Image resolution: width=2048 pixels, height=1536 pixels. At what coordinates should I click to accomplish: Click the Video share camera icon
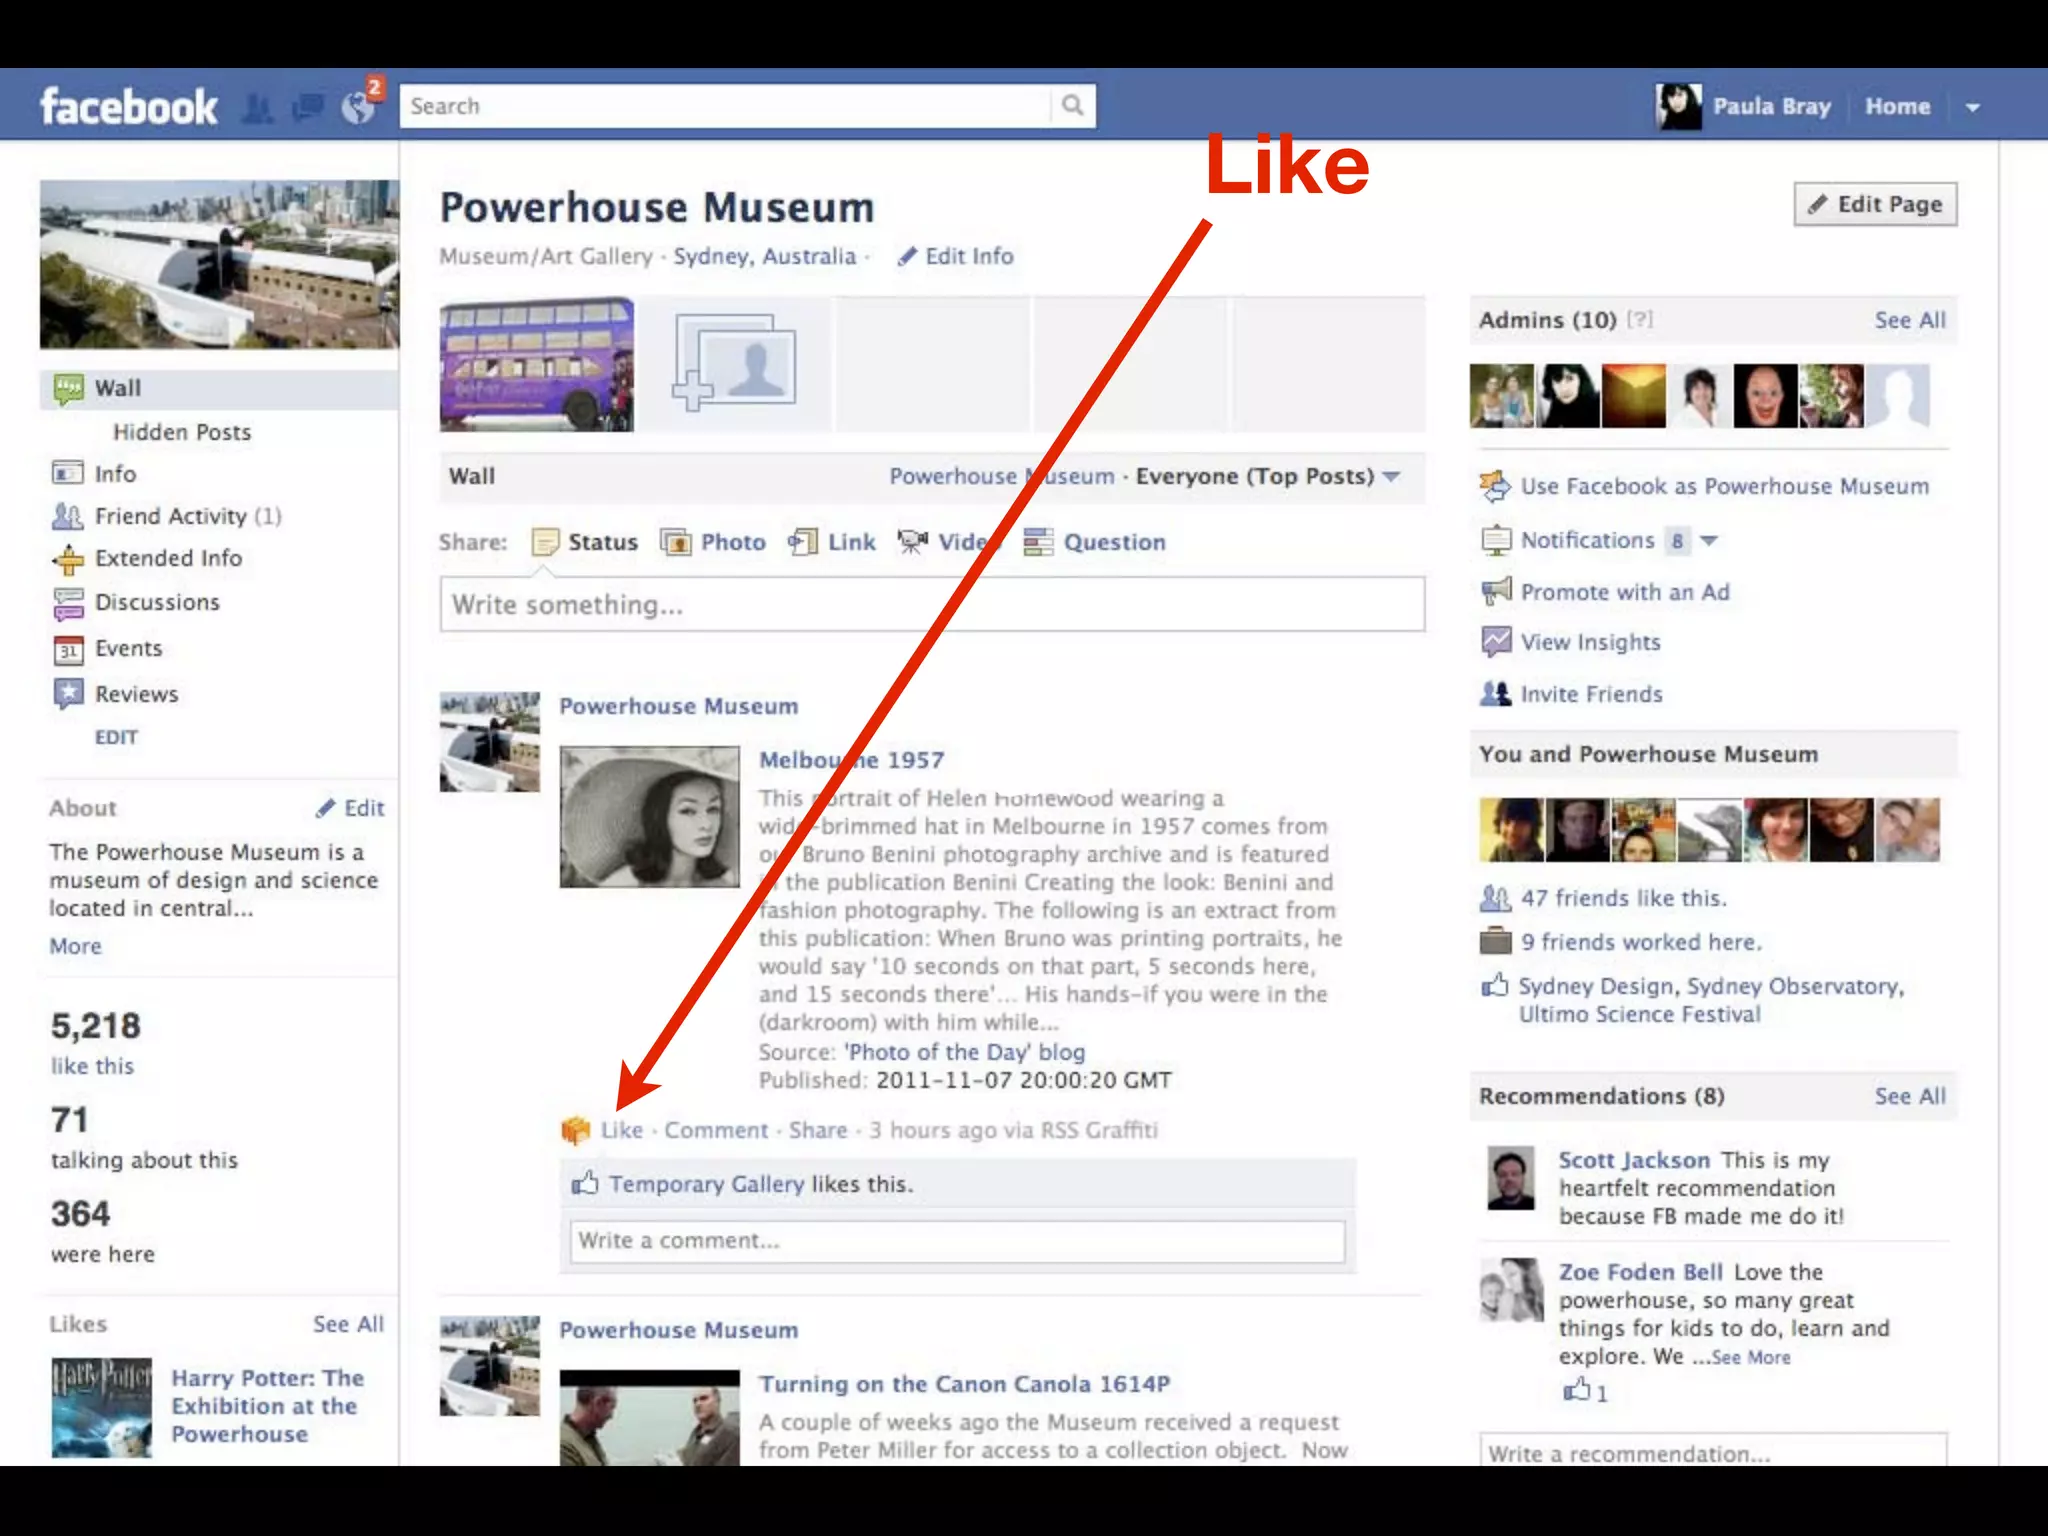click(x=912, y=542)
